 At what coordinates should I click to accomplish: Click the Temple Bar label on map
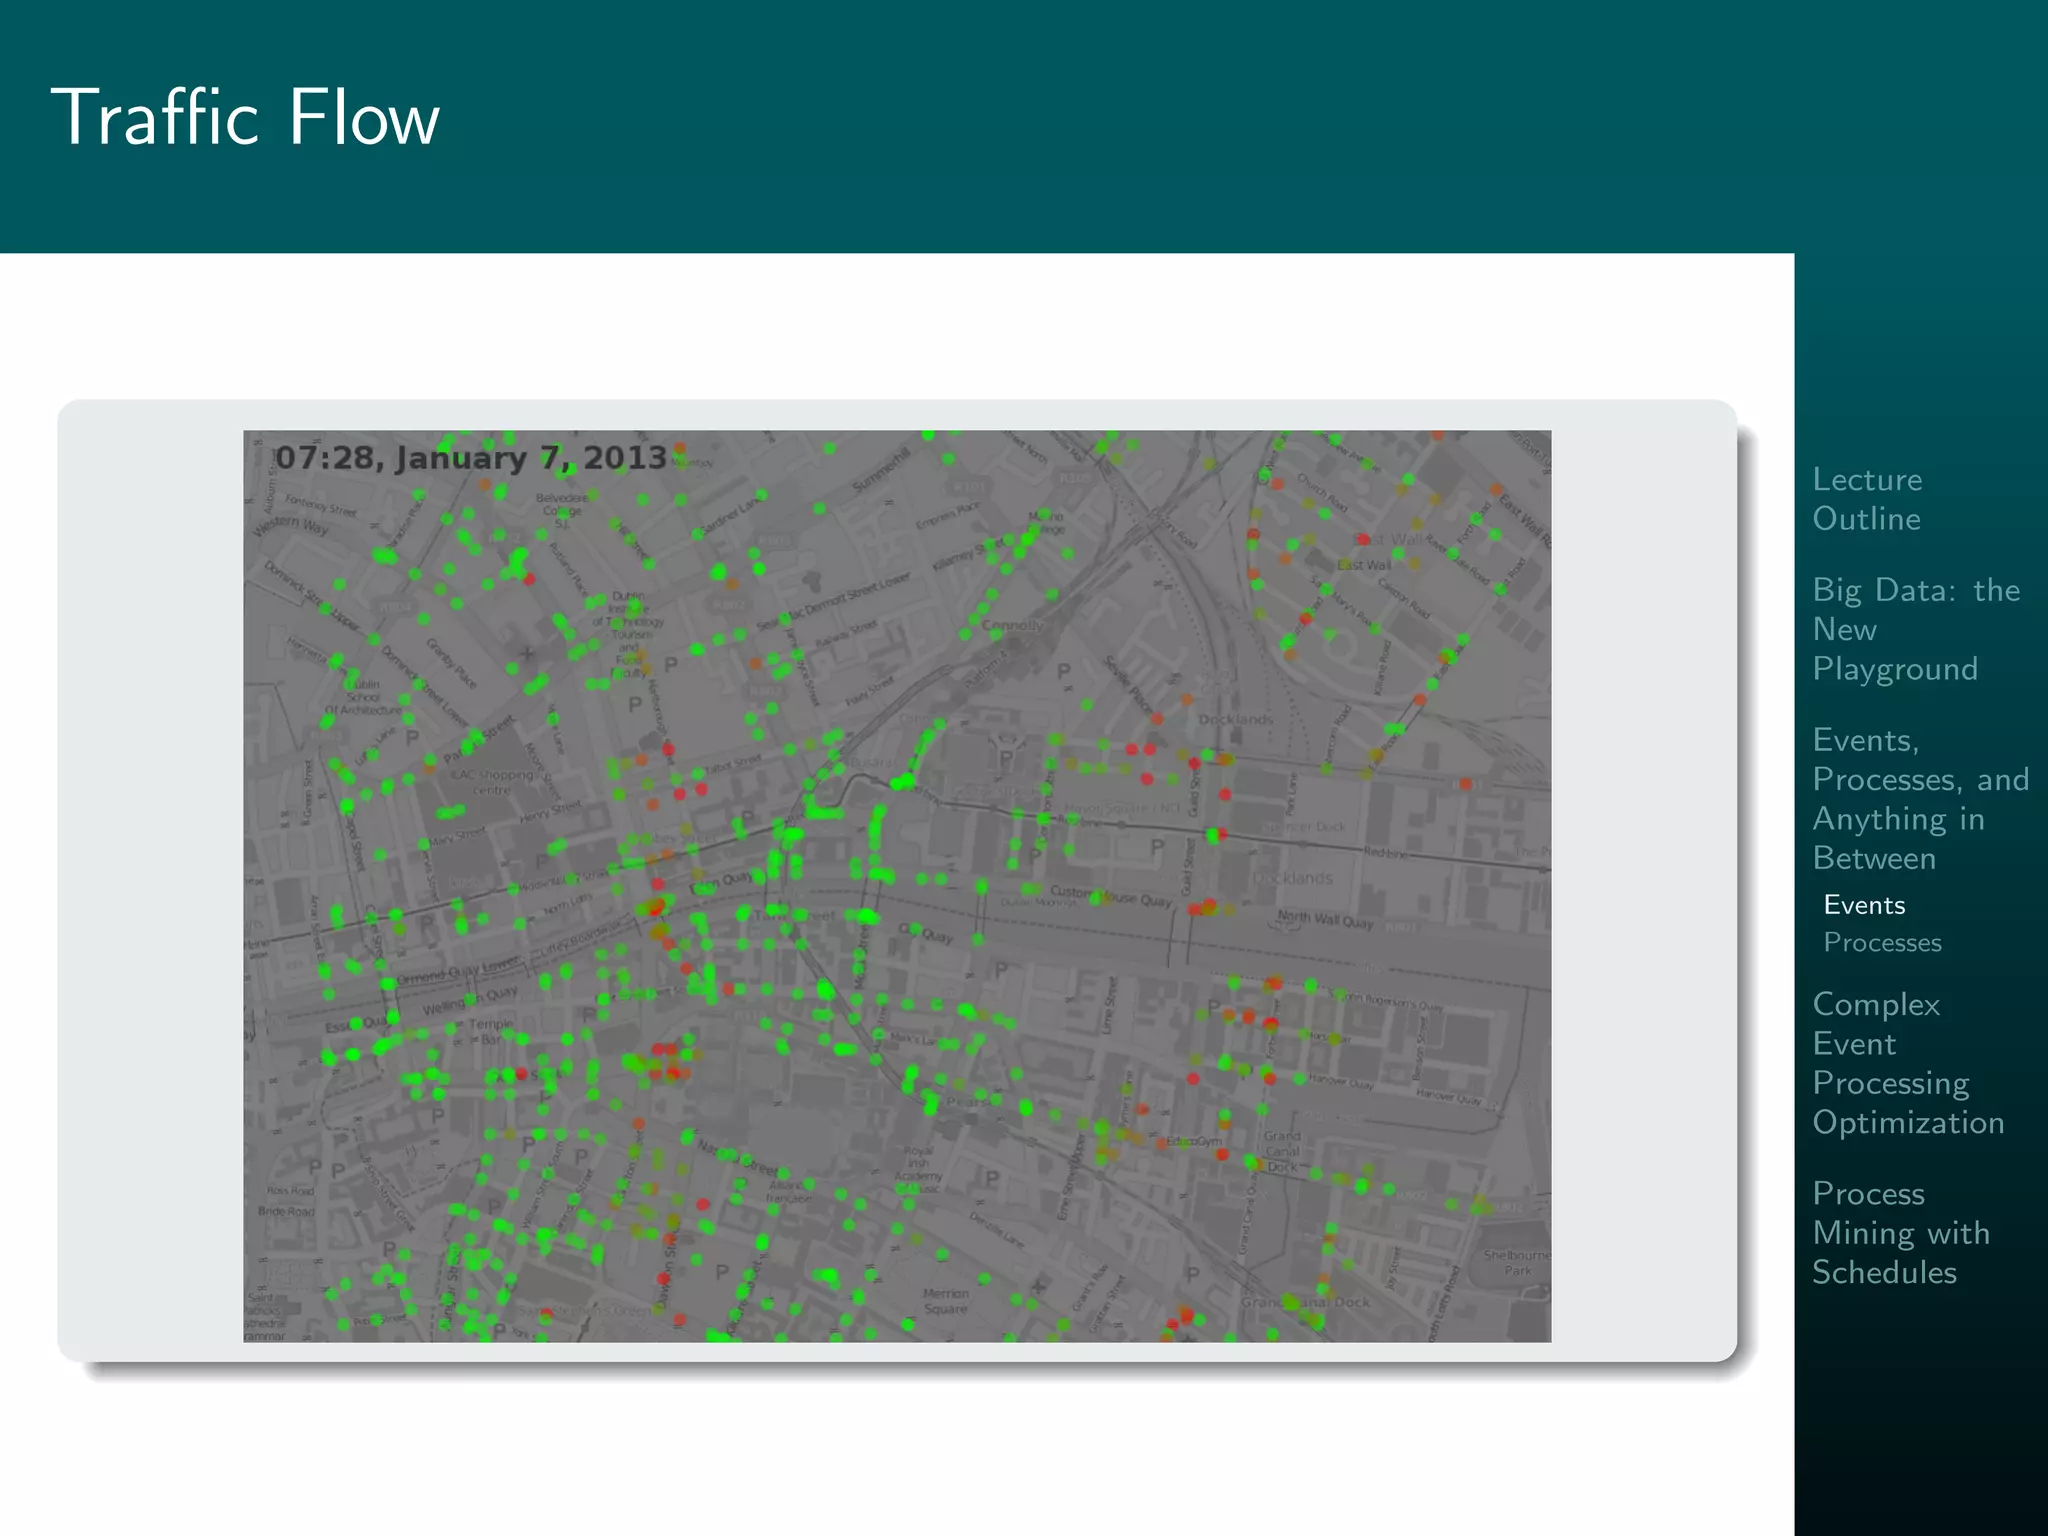(490, 1031)
